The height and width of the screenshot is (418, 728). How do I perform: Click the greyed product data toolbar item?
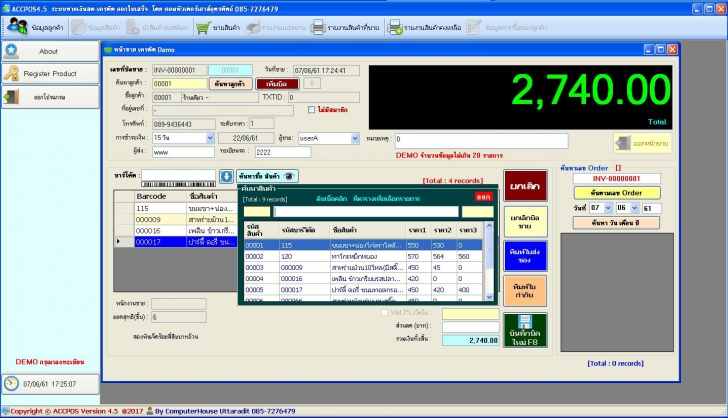(x=96, y=27)
